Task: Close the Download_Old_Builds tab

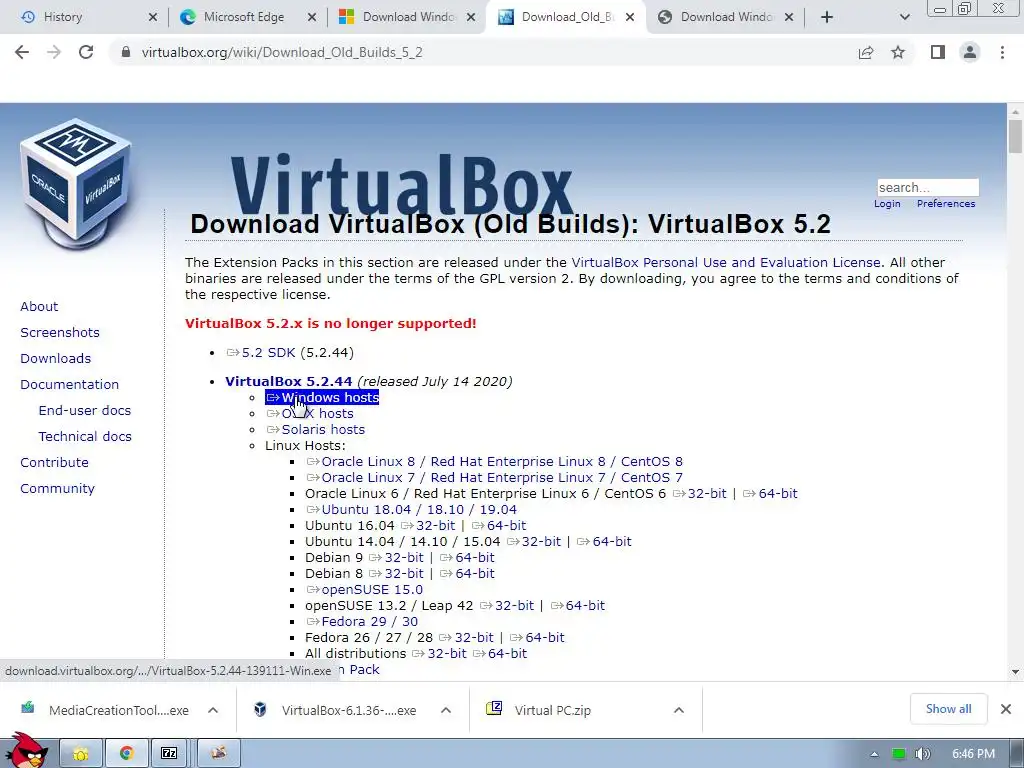Action: pyautogui.click(x=630, y=18)
